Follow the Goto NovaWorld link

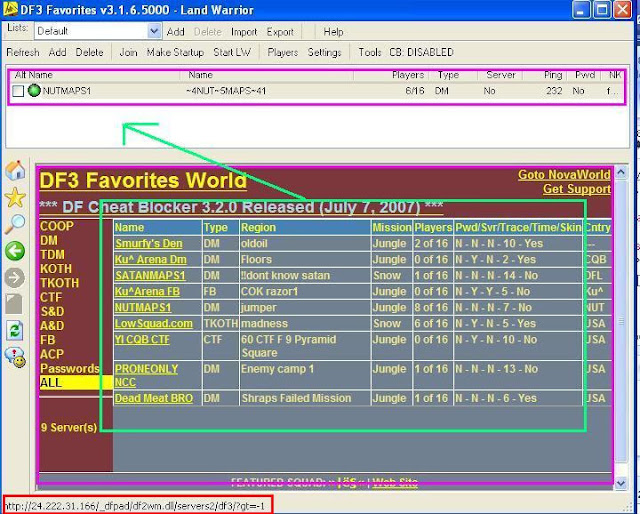click(x=564, y=175)
